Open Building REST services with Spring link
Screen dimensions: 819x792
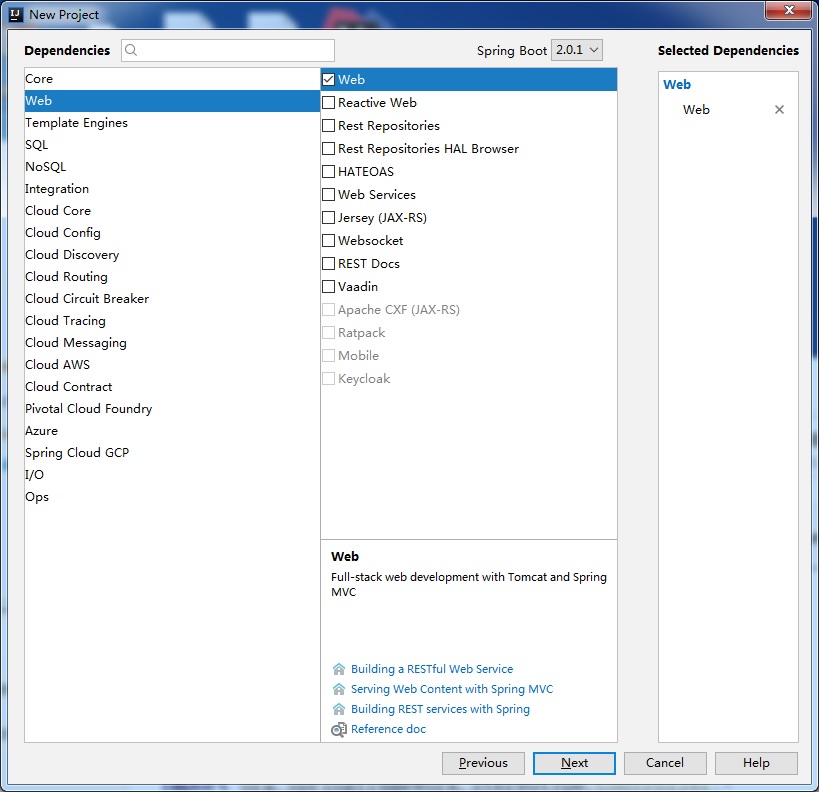coord(440,709)
